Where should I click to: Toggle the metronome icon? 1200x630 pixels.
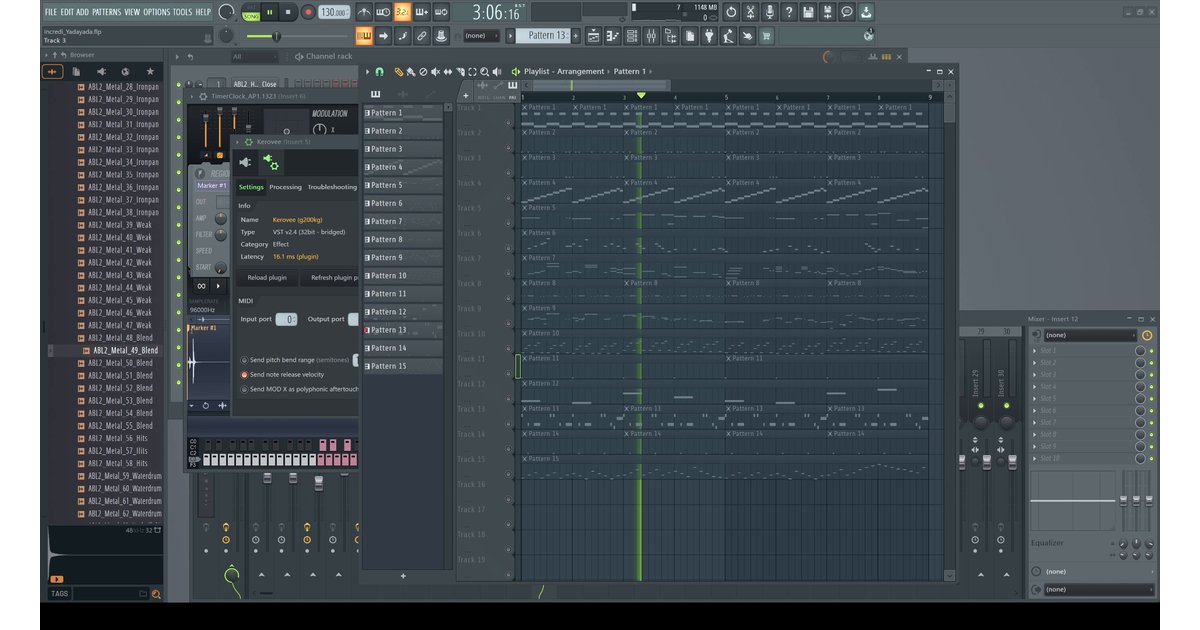point(364,12)
